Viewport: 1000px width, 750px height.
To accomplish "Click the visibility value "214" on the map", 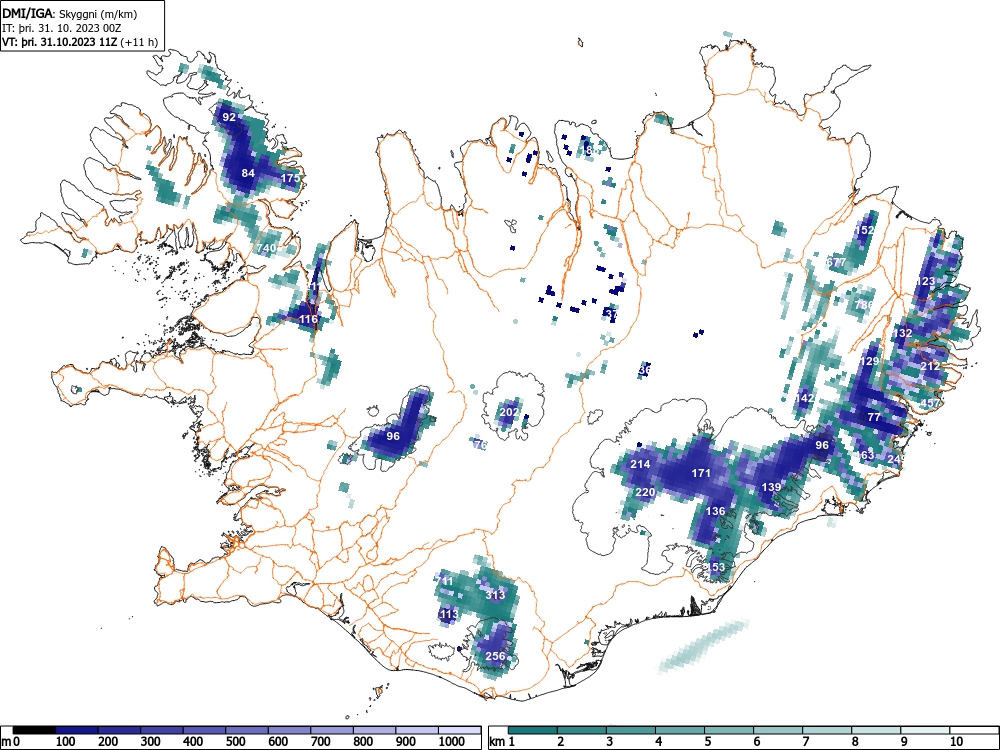I will click(x=640, y=464).
